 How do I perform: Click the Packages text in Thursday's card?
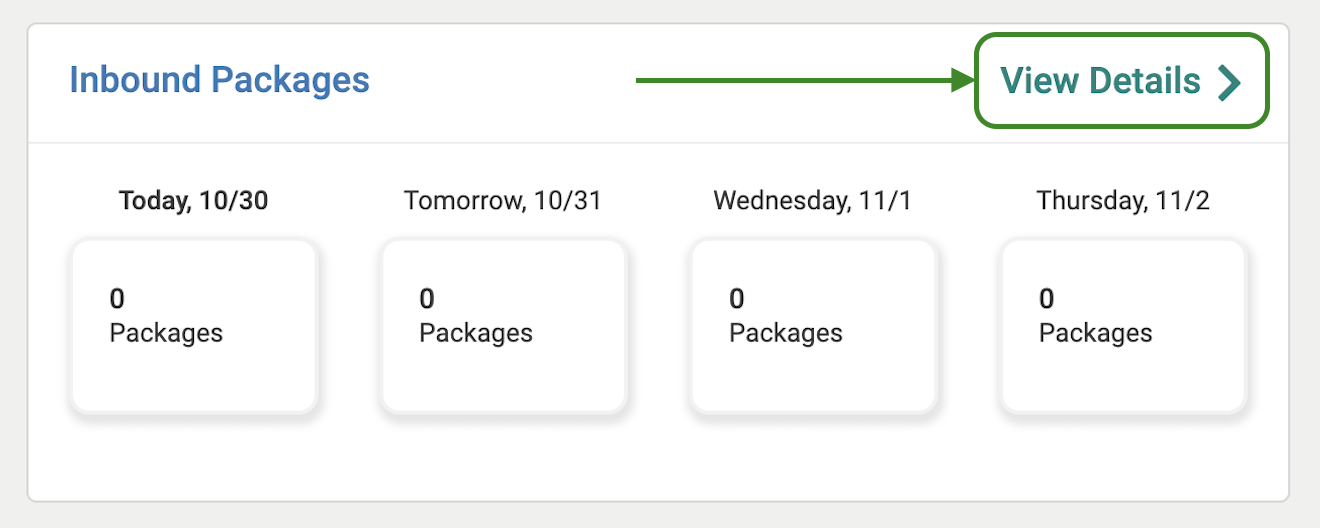[1096, 333]
